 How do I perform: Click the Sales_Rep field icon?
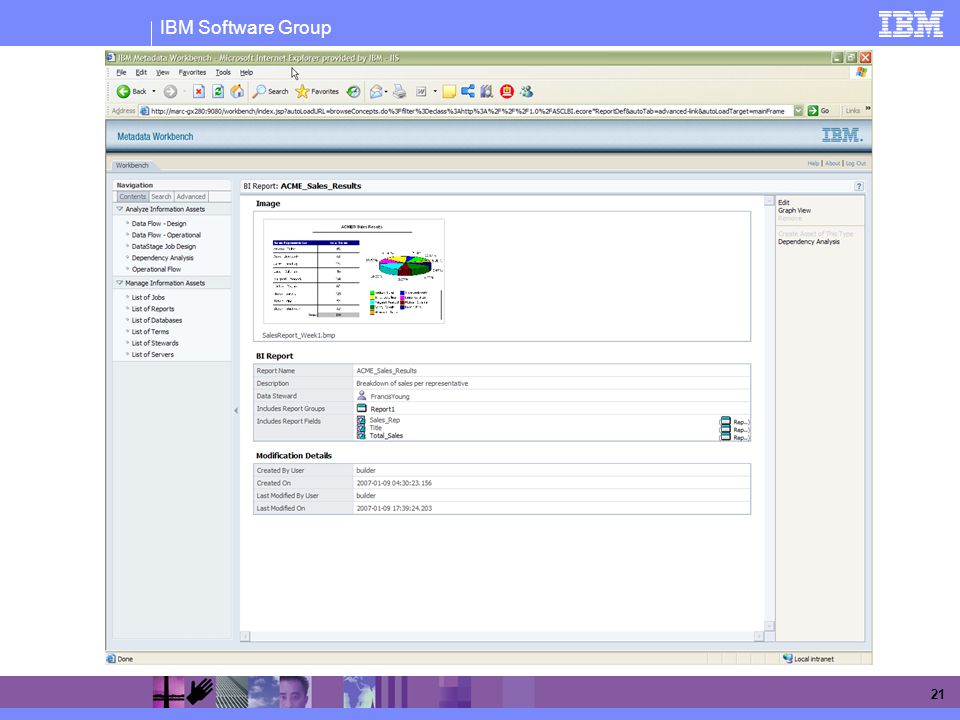[x=361, y=420]
